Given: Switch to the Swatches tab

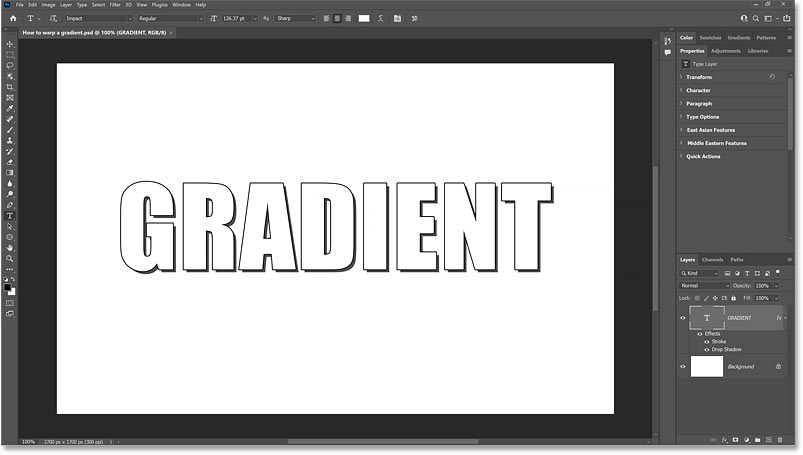Looking at the screenshot, I should tap(710, 38).
